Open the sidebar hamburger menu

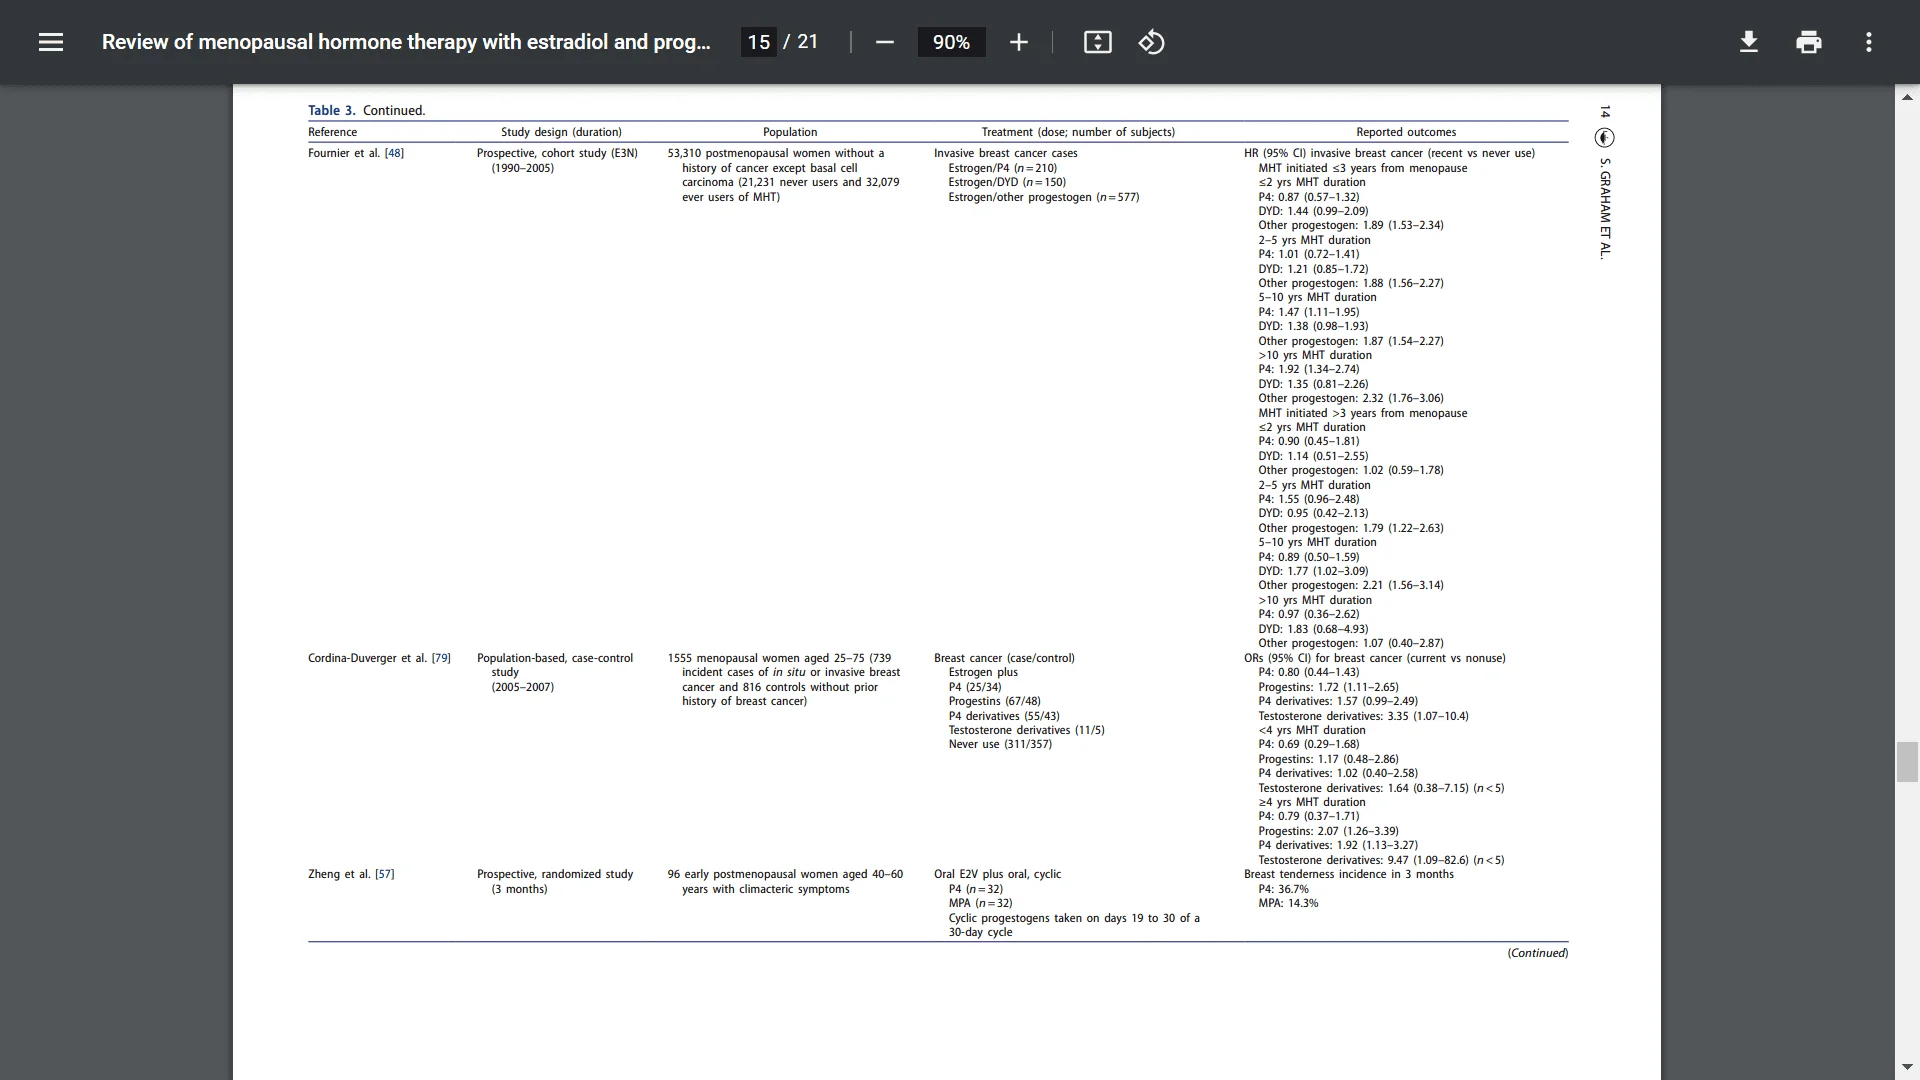tap(51, 42)
